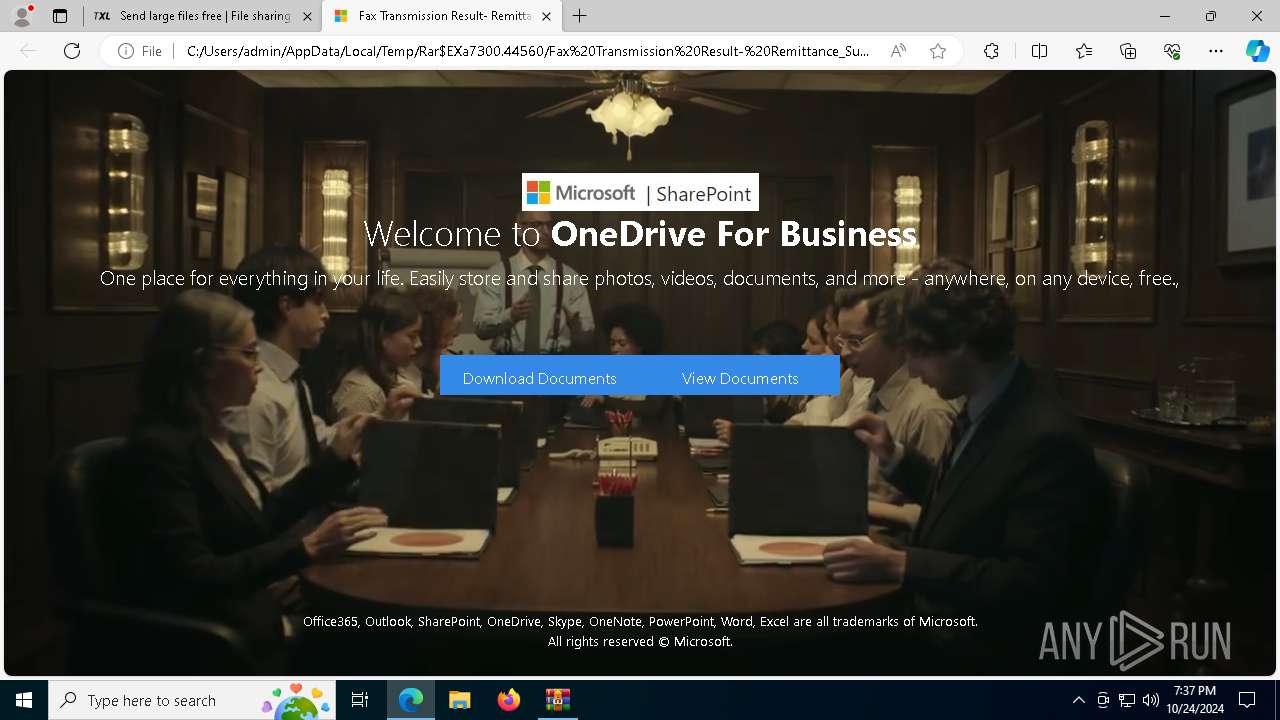
Task: Reload the current page
Action: pos(72,51)
